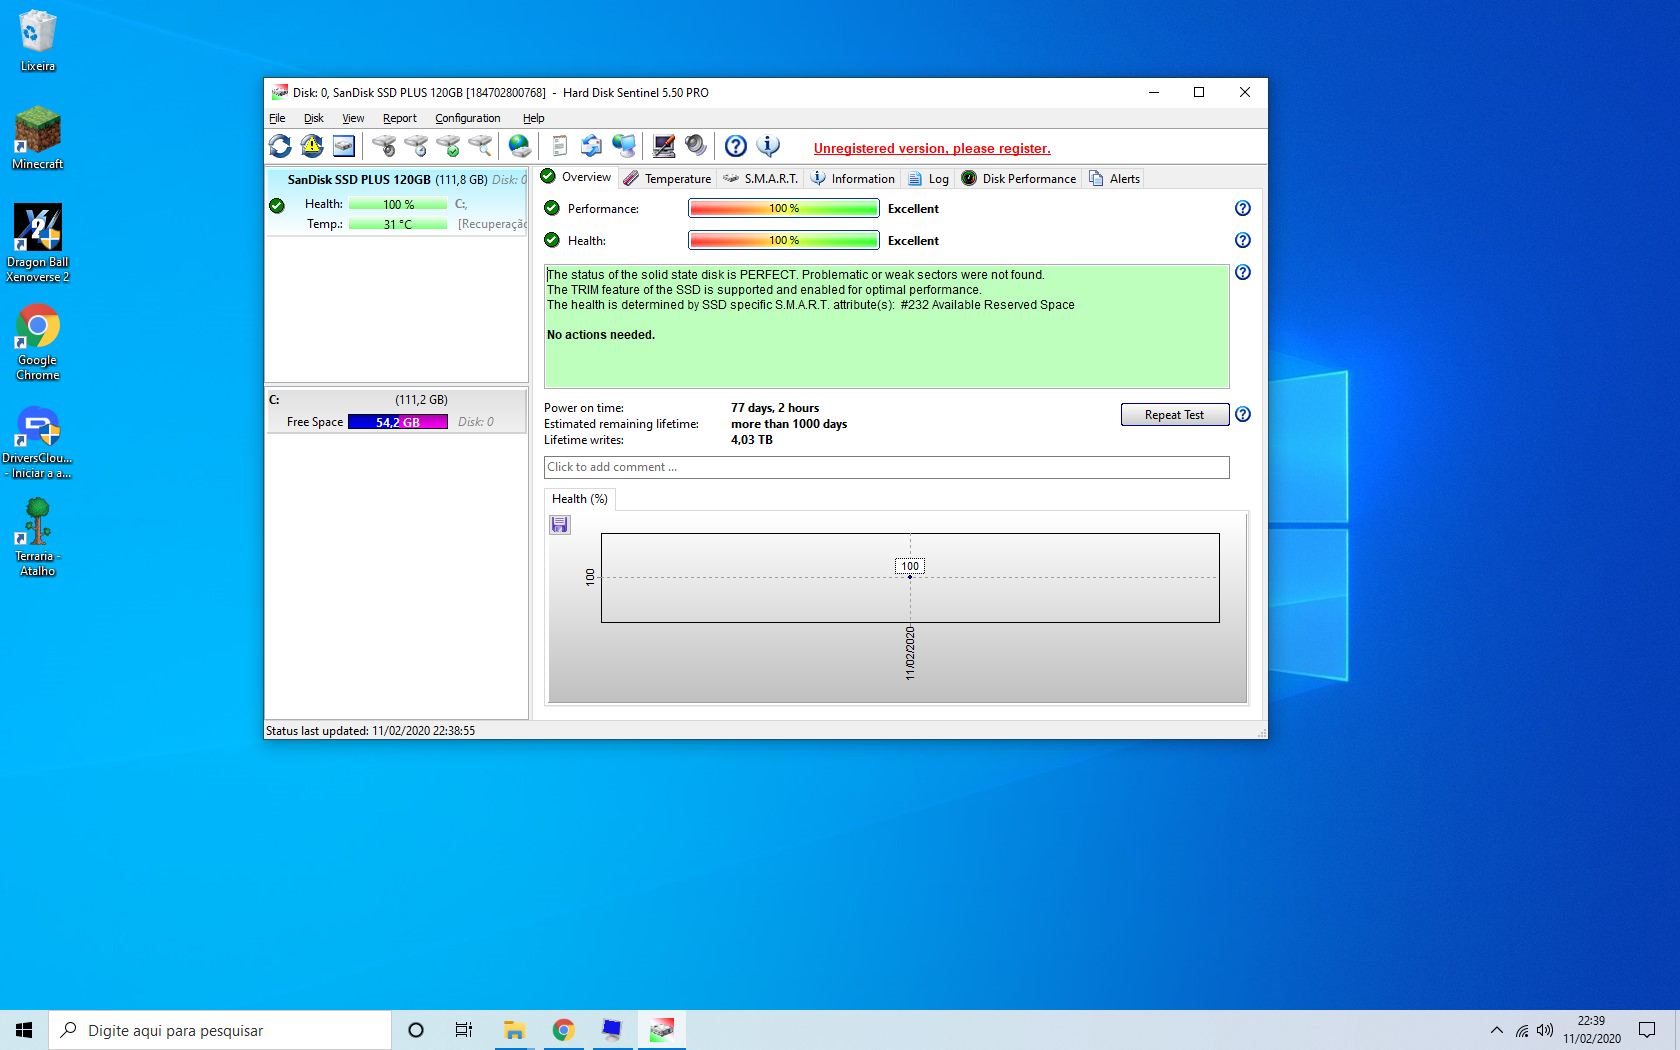Switch to the Log tab
Image resolution: width=1680 pixels, height=1050 pixels.
coord(928,179)
